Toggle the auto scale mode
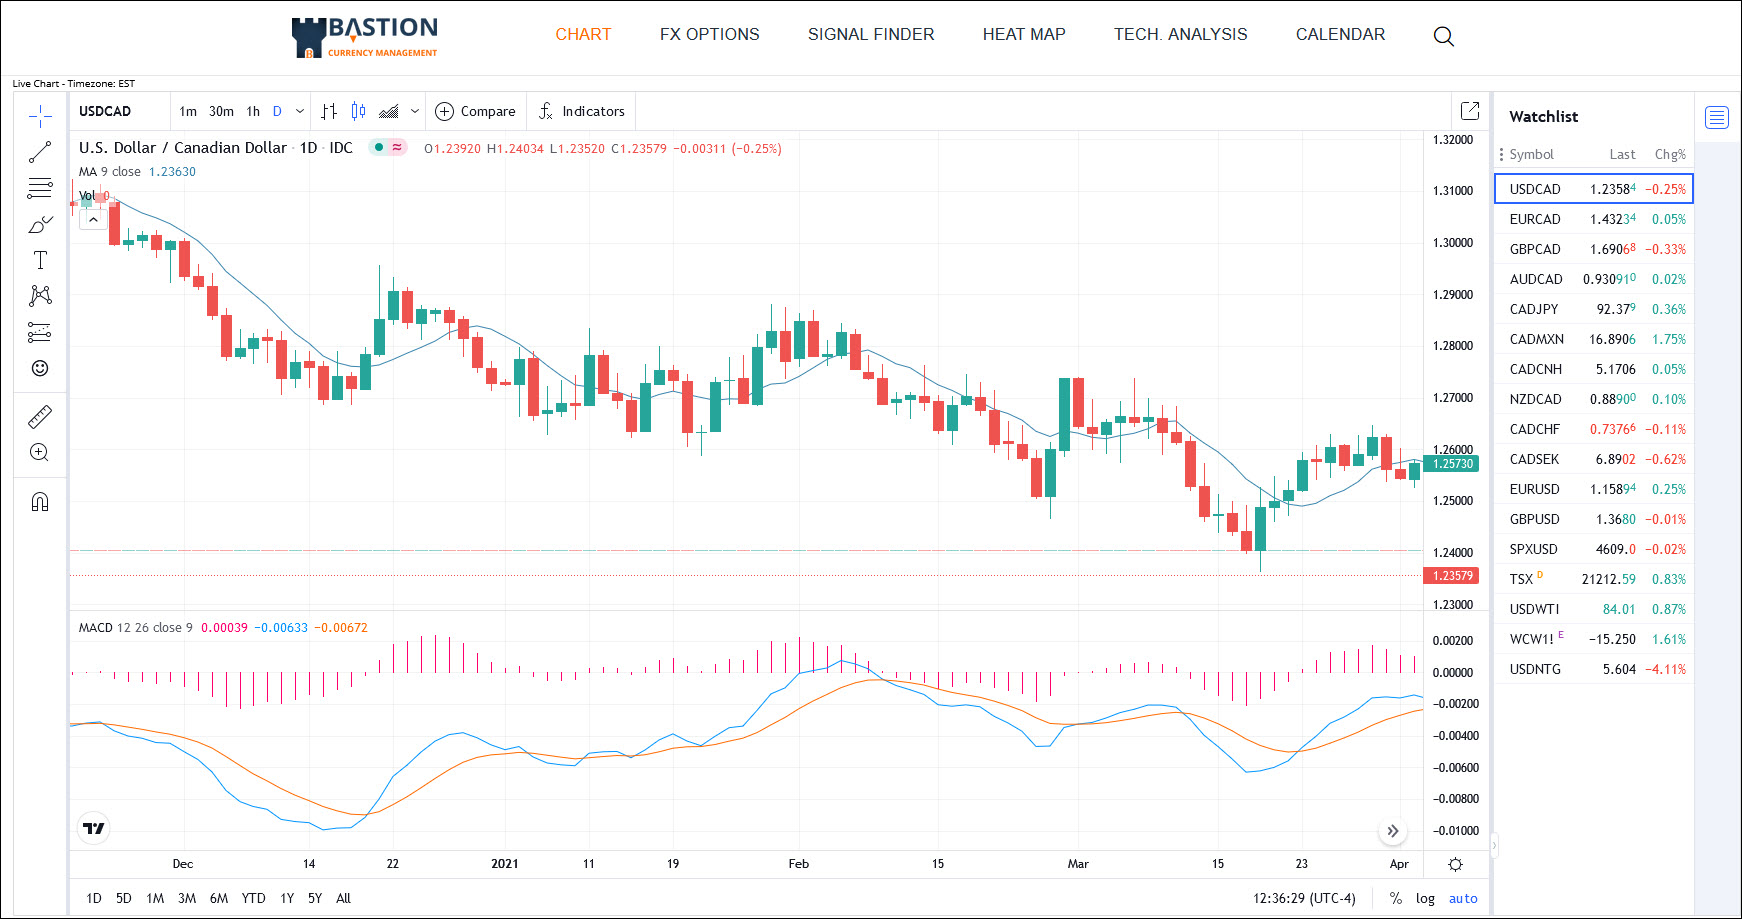 pos(1463,898)
